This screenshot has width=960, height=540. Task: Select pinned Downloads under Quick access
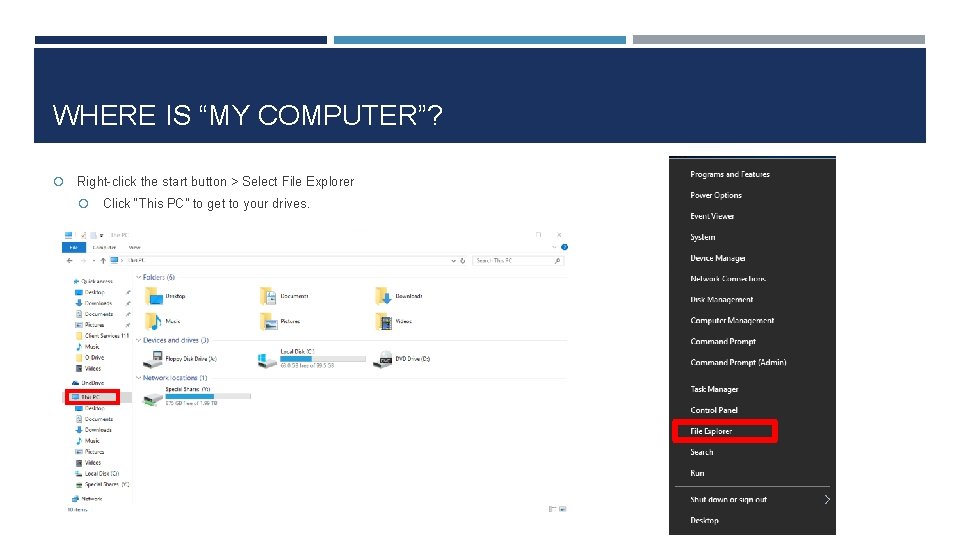pyautogui.click(x=94, y=303)
